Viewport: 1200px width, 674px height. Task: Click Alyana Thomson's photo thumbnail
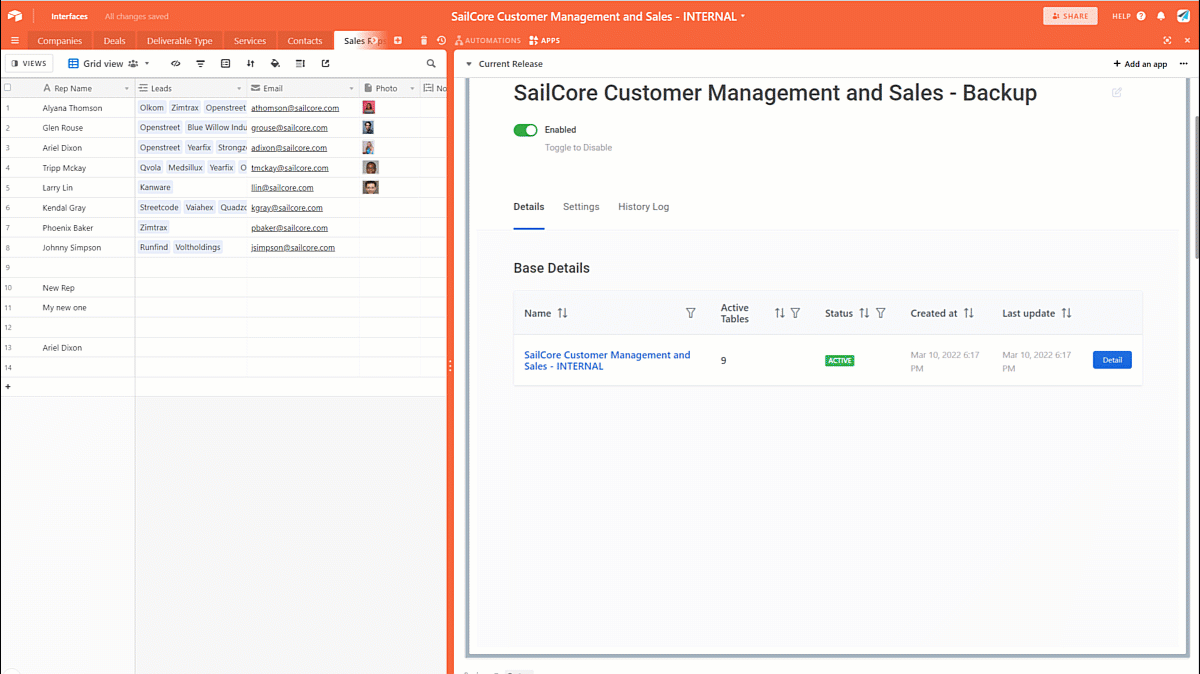click(x=369, y=107)
